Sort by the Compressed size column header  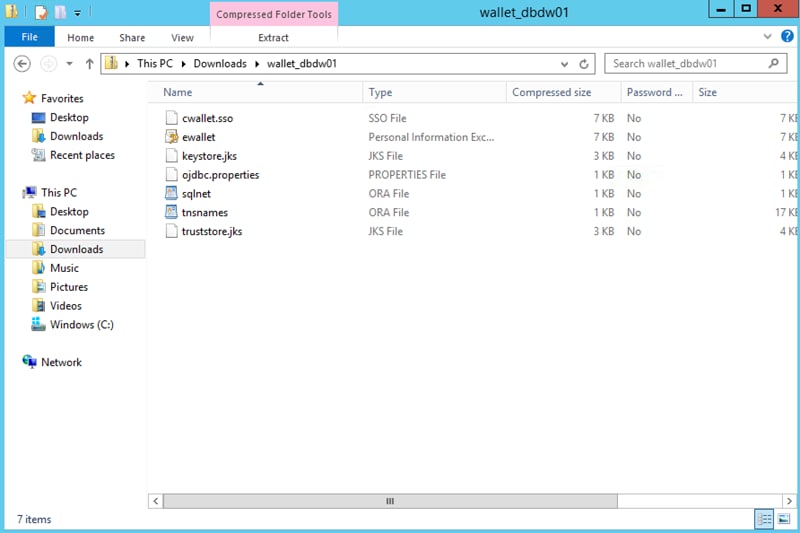pyautogui.click(x=564, y=92)
